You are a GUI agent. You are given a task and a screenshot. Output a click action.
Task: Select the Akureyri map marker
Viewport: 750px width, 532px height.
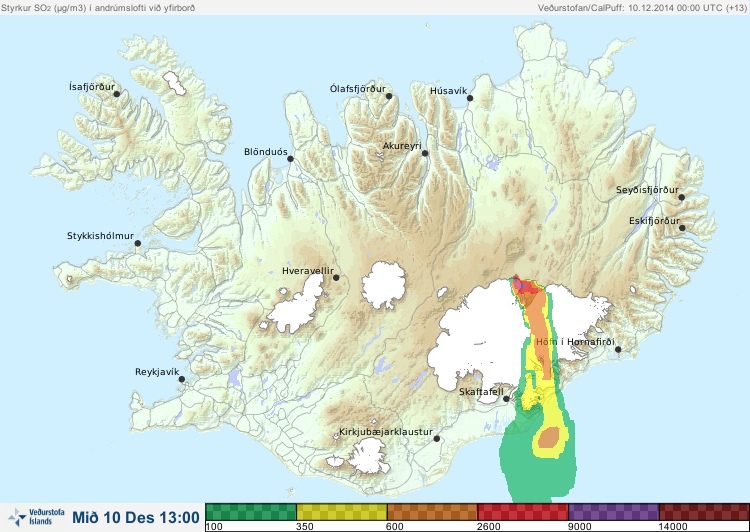point(425,154)
